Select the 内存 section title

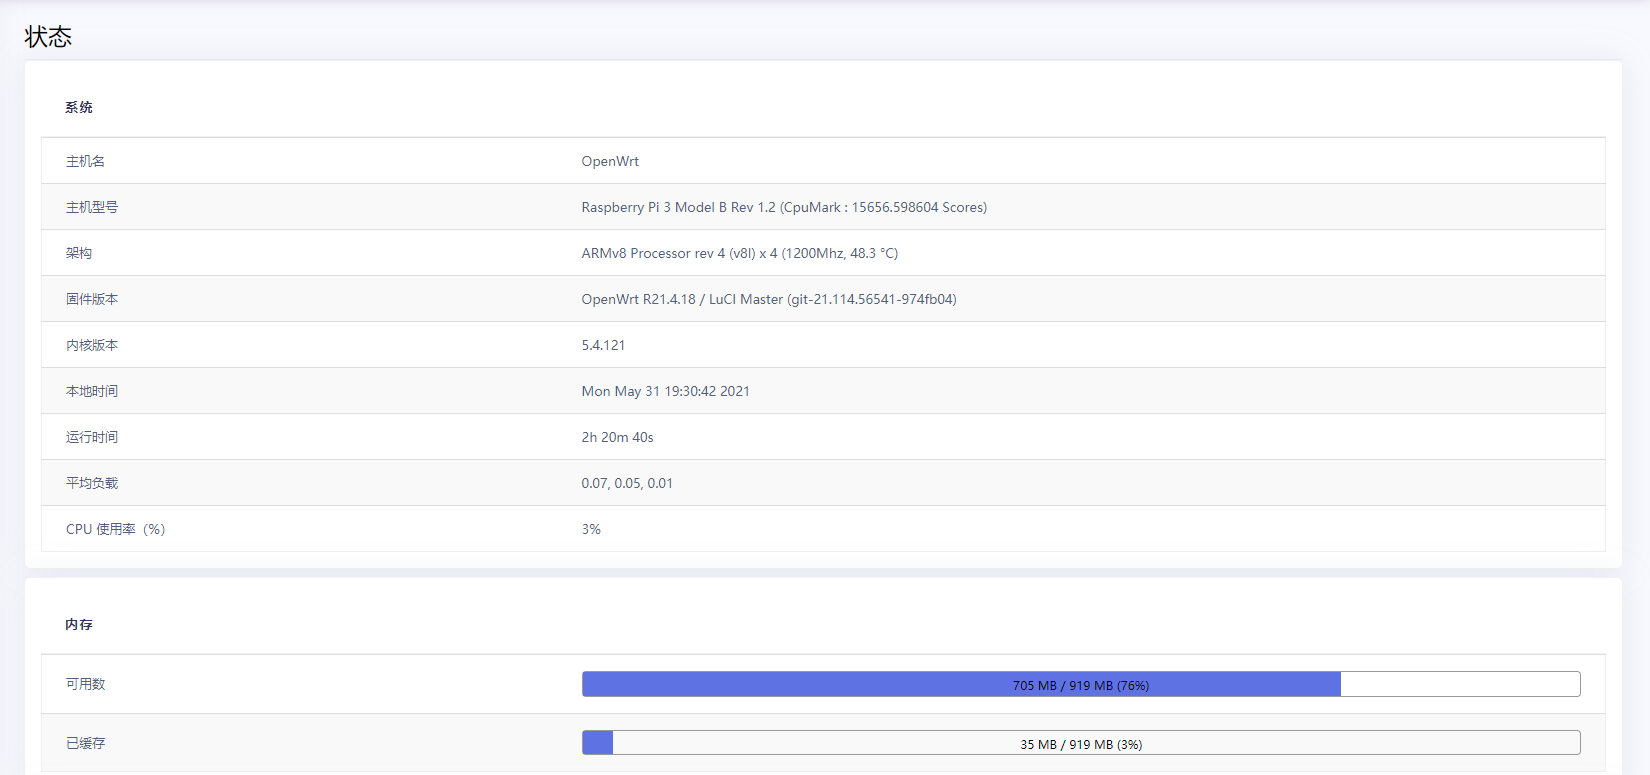point(79,624)
